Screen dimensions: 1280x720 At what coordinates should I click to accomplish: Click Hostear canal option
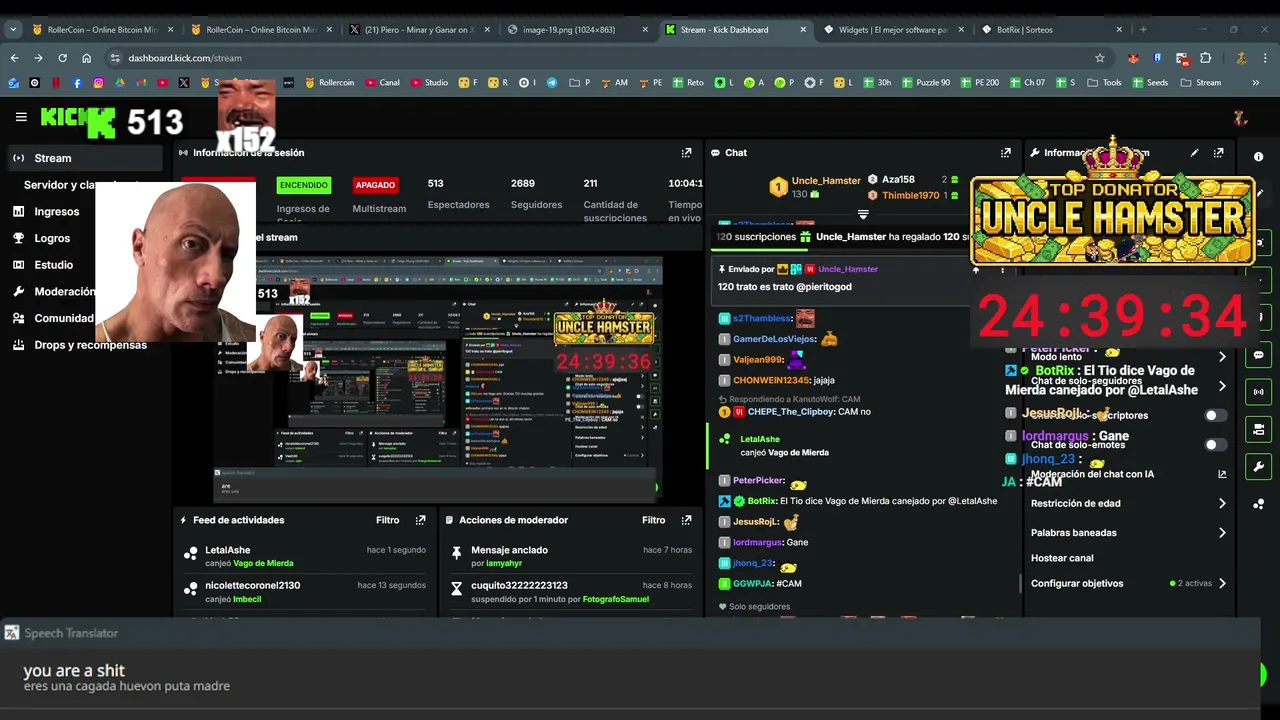(x=1062, y=558)
